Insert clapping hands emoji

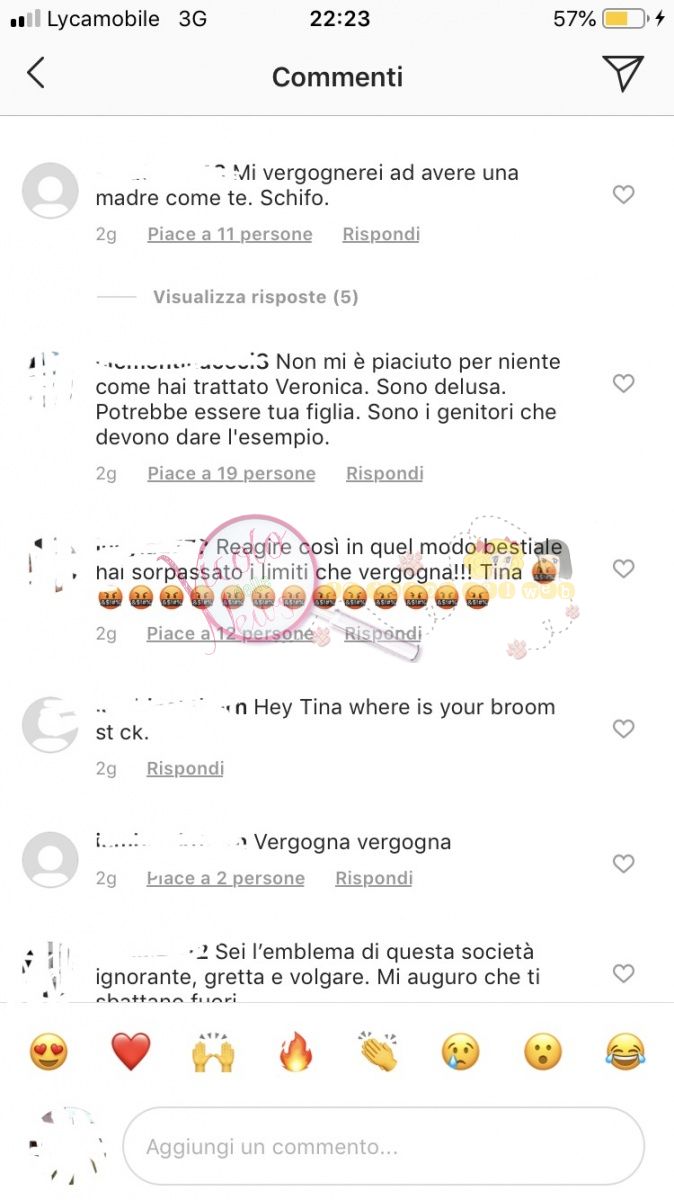(378, 1052)
